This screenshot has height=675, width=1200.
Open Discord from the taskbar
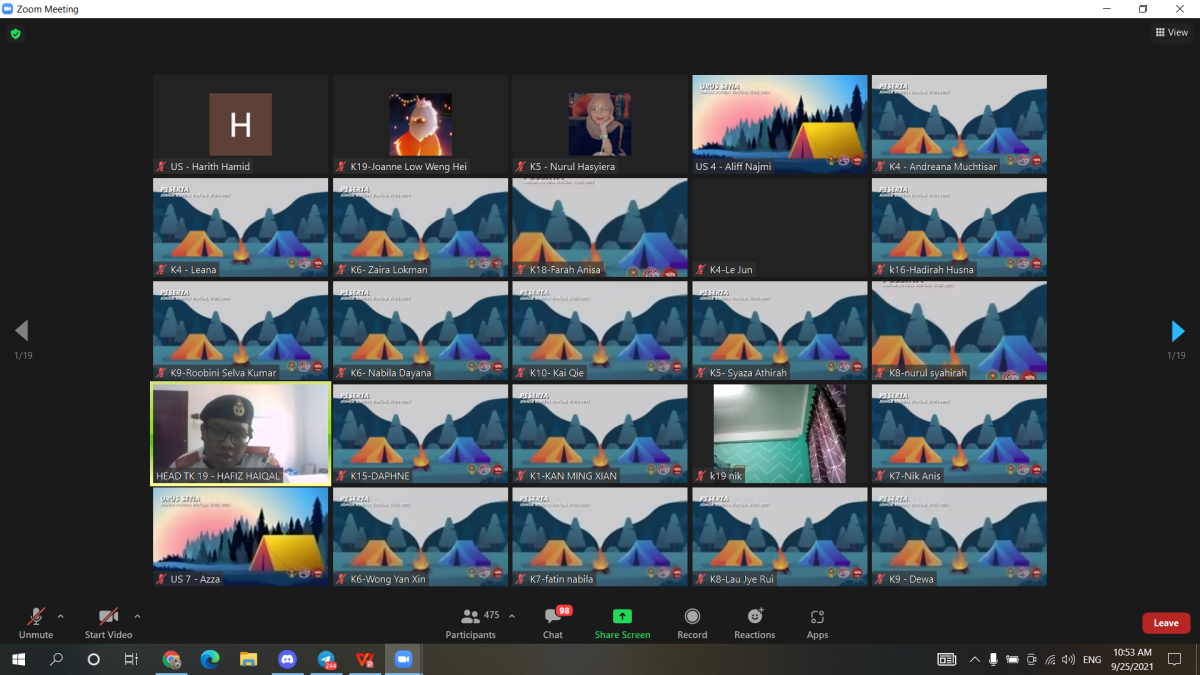click(x=288, y=659)
